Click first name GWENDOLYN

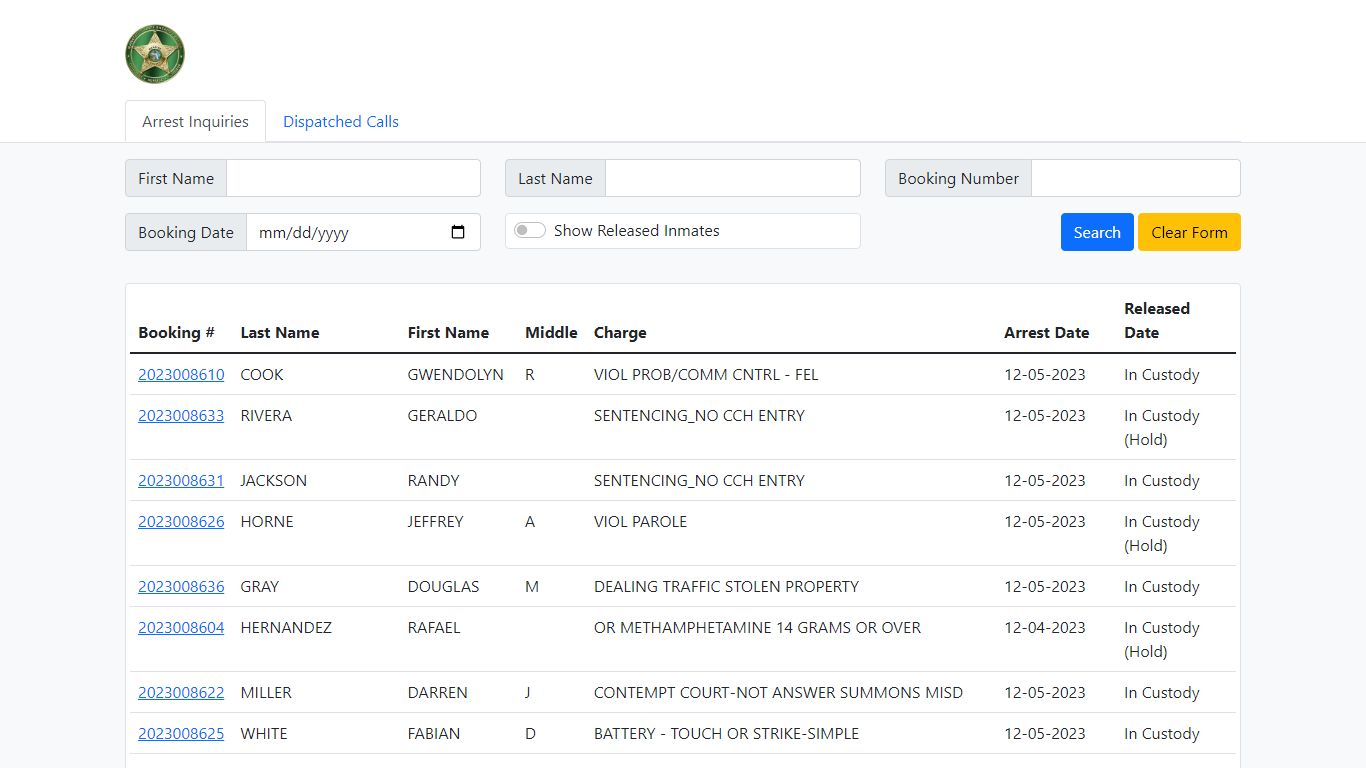click(456, 374)
